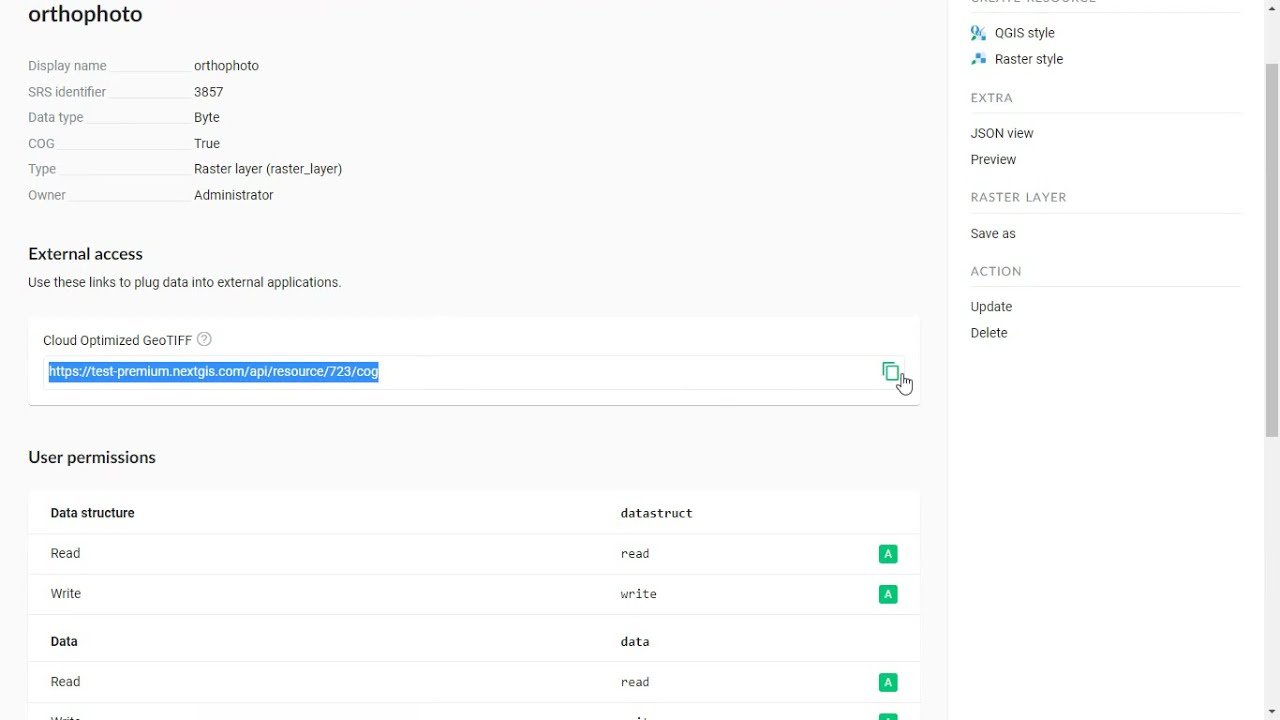
Task: Click the Data type value Byte
Action: tap(206, 117)
